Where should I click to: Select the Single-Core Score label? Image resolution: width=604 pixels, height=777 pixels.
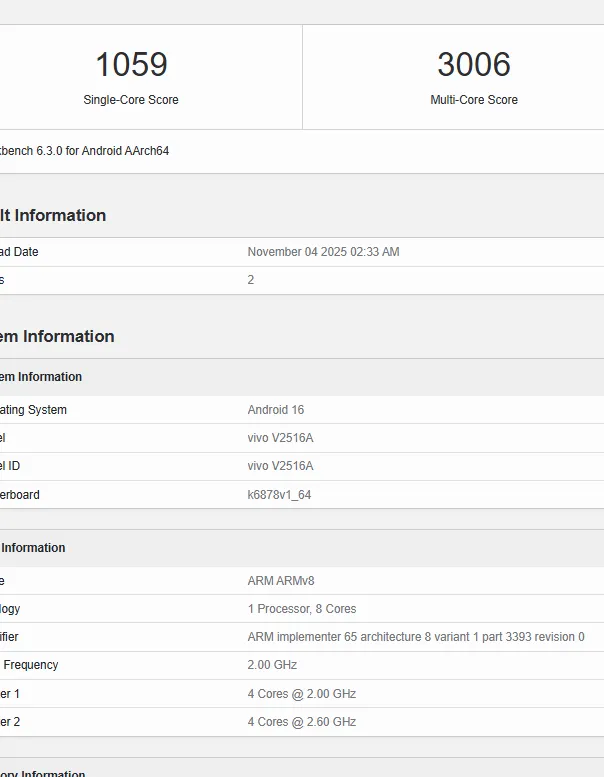pyautogui.click(x=131, y=100)
